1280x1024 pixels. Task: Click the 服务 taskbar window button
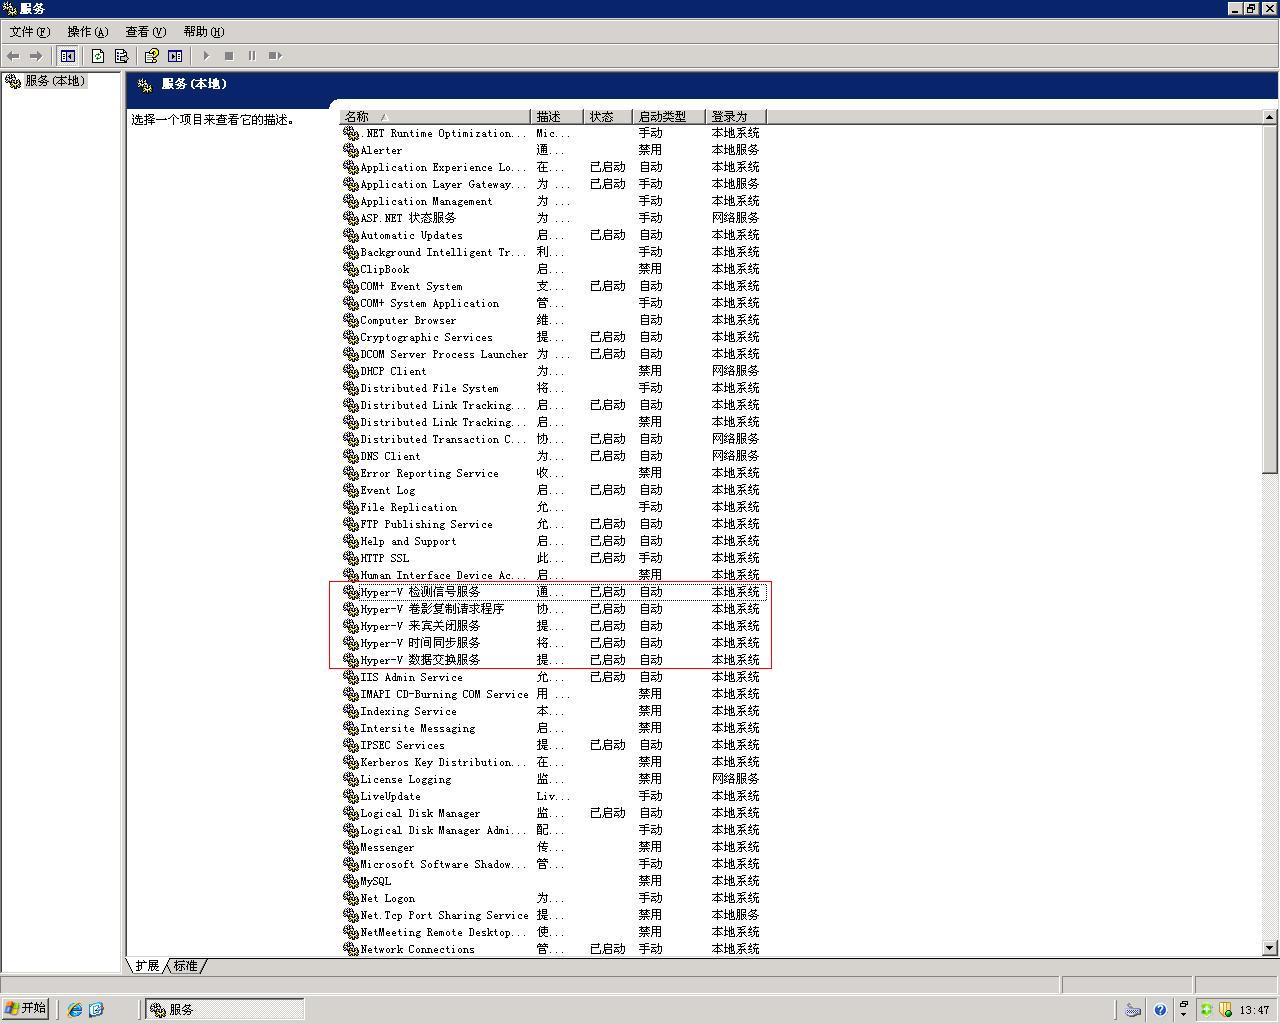225,1010
